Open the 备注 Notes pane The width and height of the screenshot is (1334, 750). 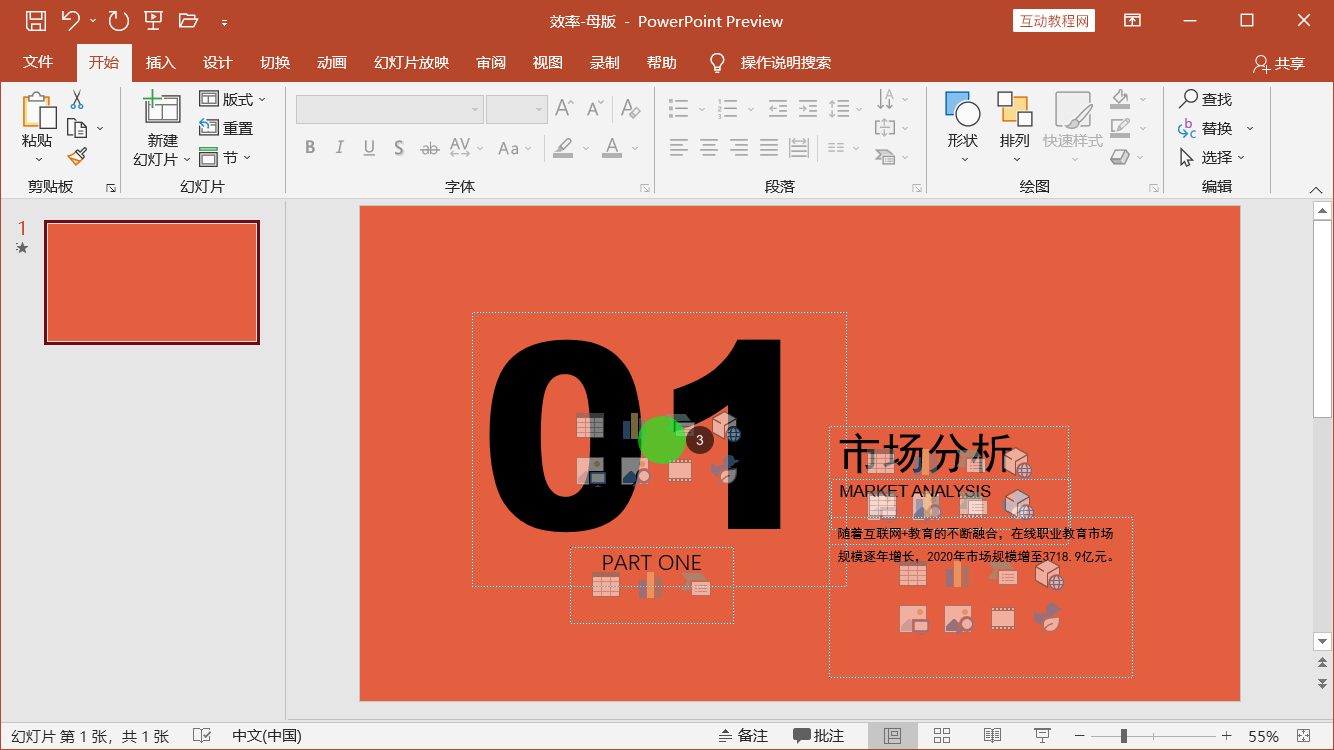(x=743, y=736)
